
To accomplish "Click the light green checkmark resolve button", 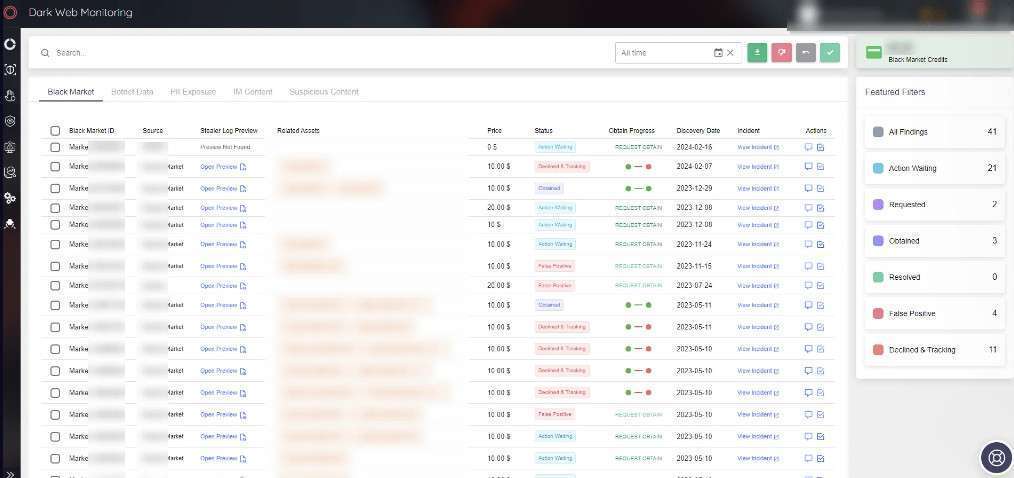I will pos(830,52).
